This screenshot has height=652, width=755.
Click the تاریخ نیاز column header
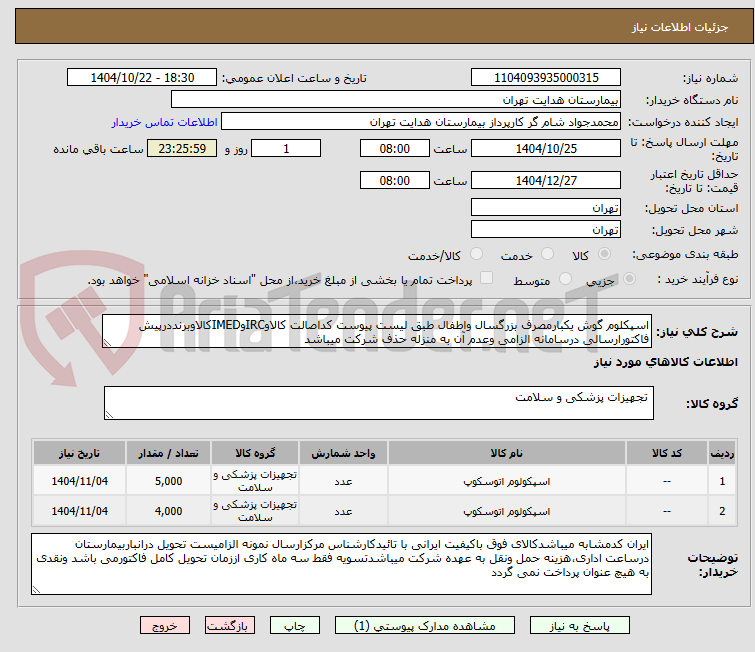pyautogui.click(x=79, y=453)
